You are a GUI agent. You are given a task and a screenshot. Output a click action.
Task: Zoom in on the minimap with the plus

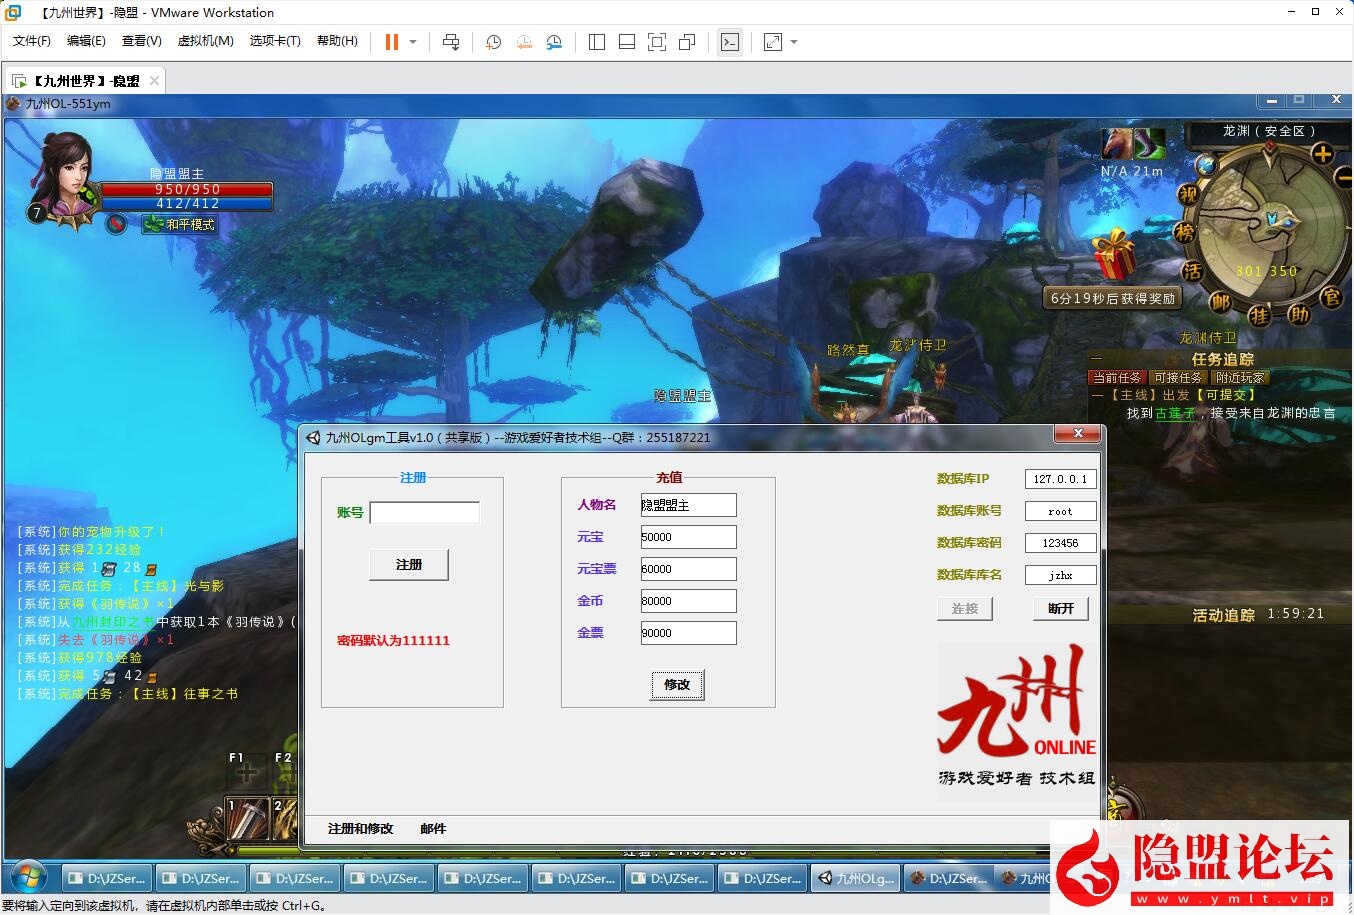point(1322,155)
